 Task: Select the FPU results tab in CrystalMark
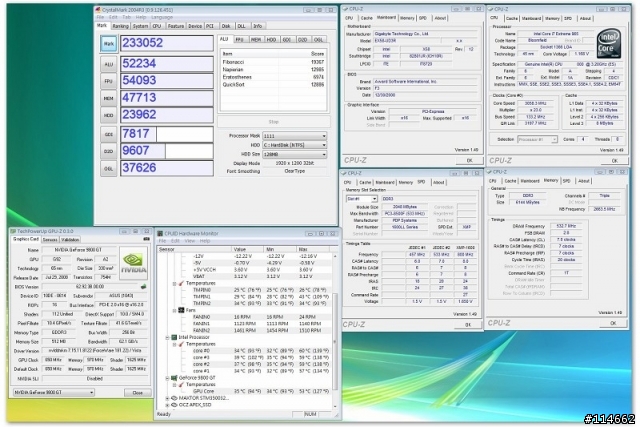(240, 40)
